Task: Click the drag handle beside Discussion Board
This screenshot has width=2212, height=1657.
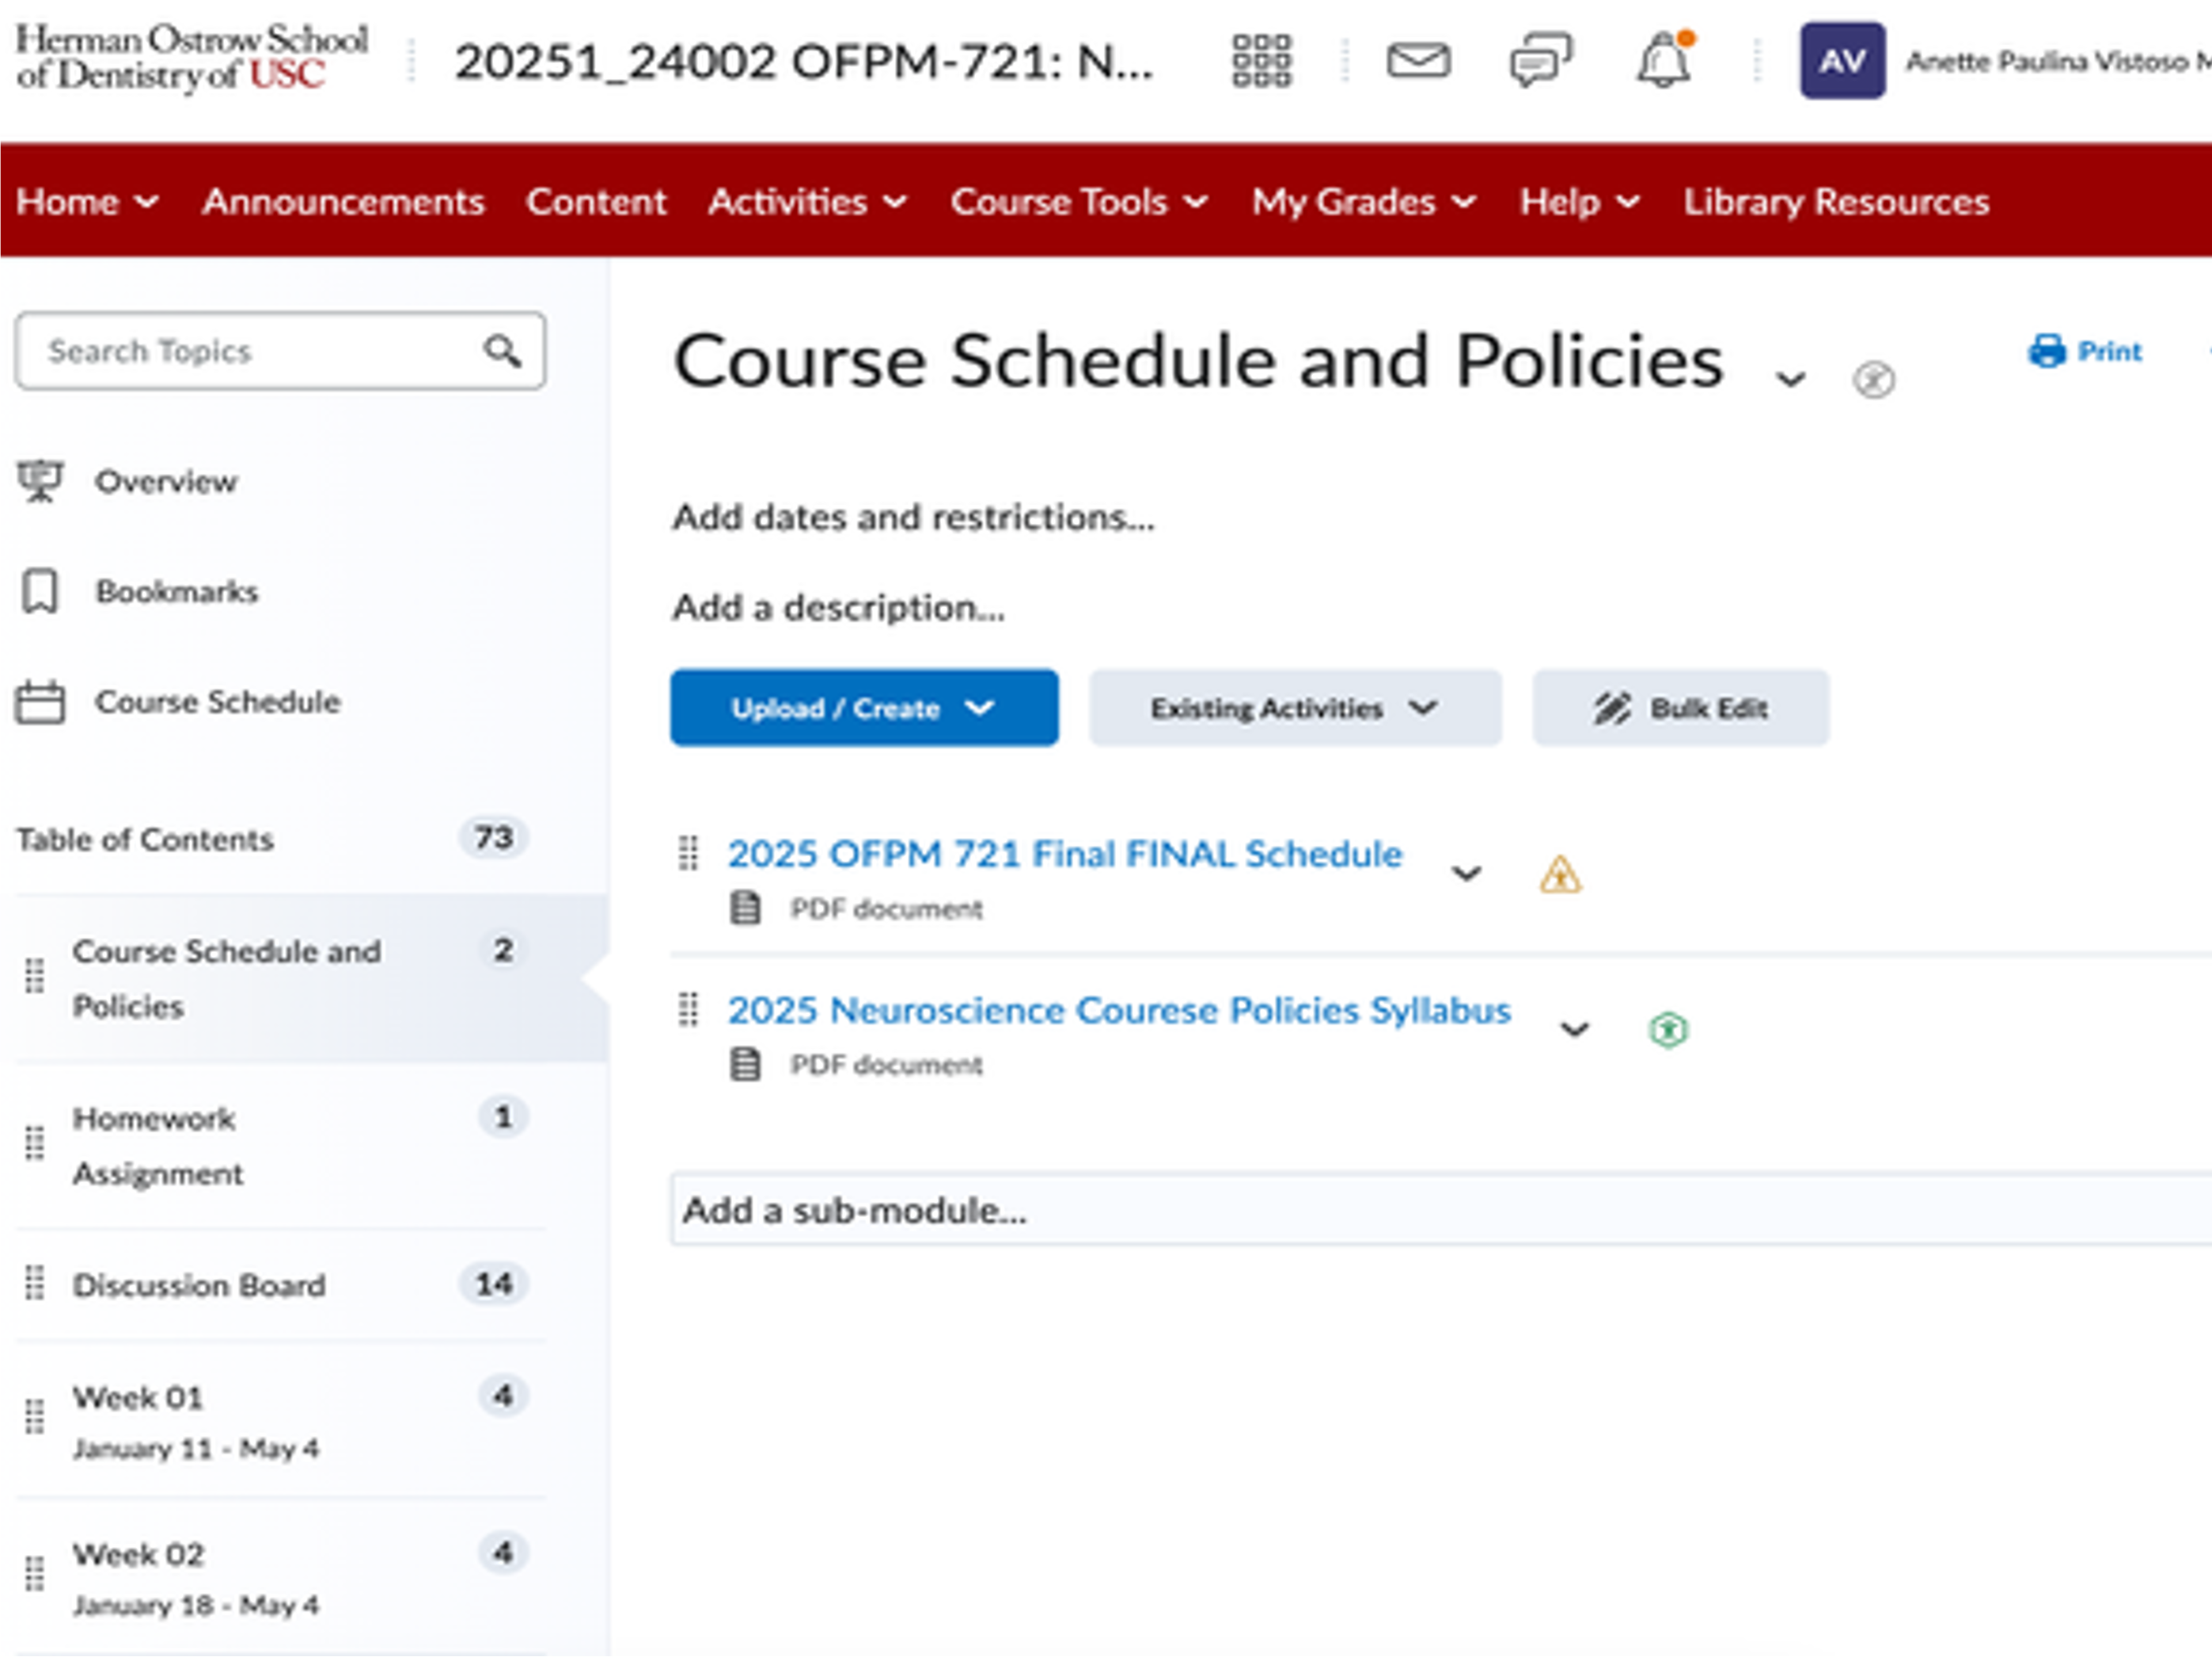Action: tap(35, 1283)
